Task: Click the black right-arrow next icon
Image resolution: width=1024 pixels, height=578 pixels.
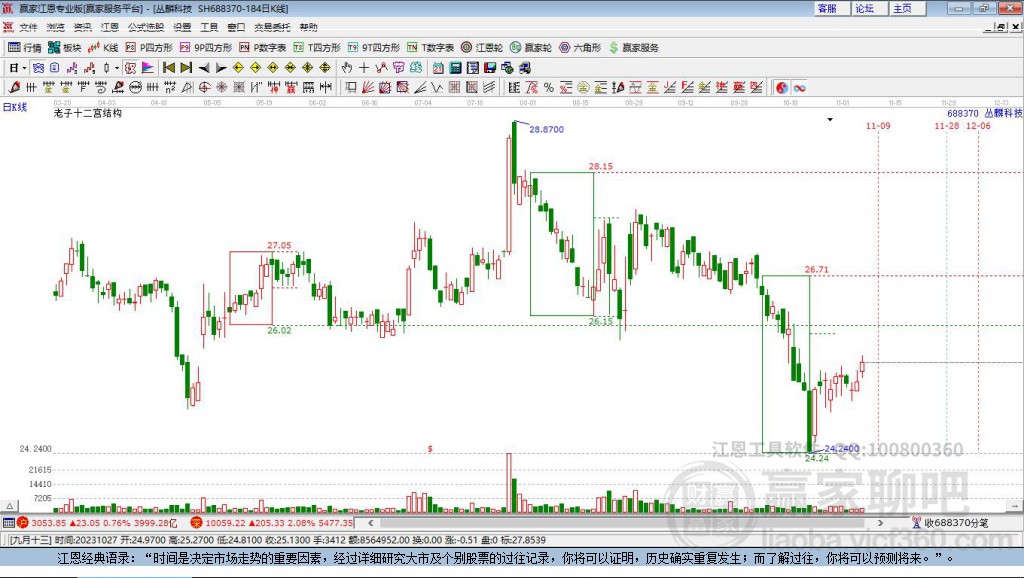Action: [221, 68]
